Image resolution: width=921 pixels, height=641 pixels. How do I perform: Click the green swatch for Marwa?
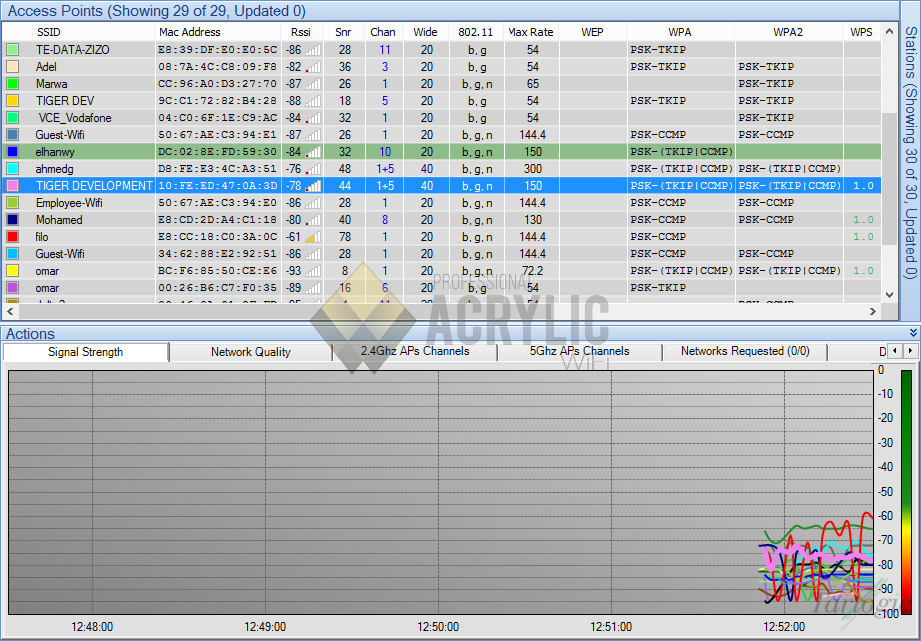point(12,84)
